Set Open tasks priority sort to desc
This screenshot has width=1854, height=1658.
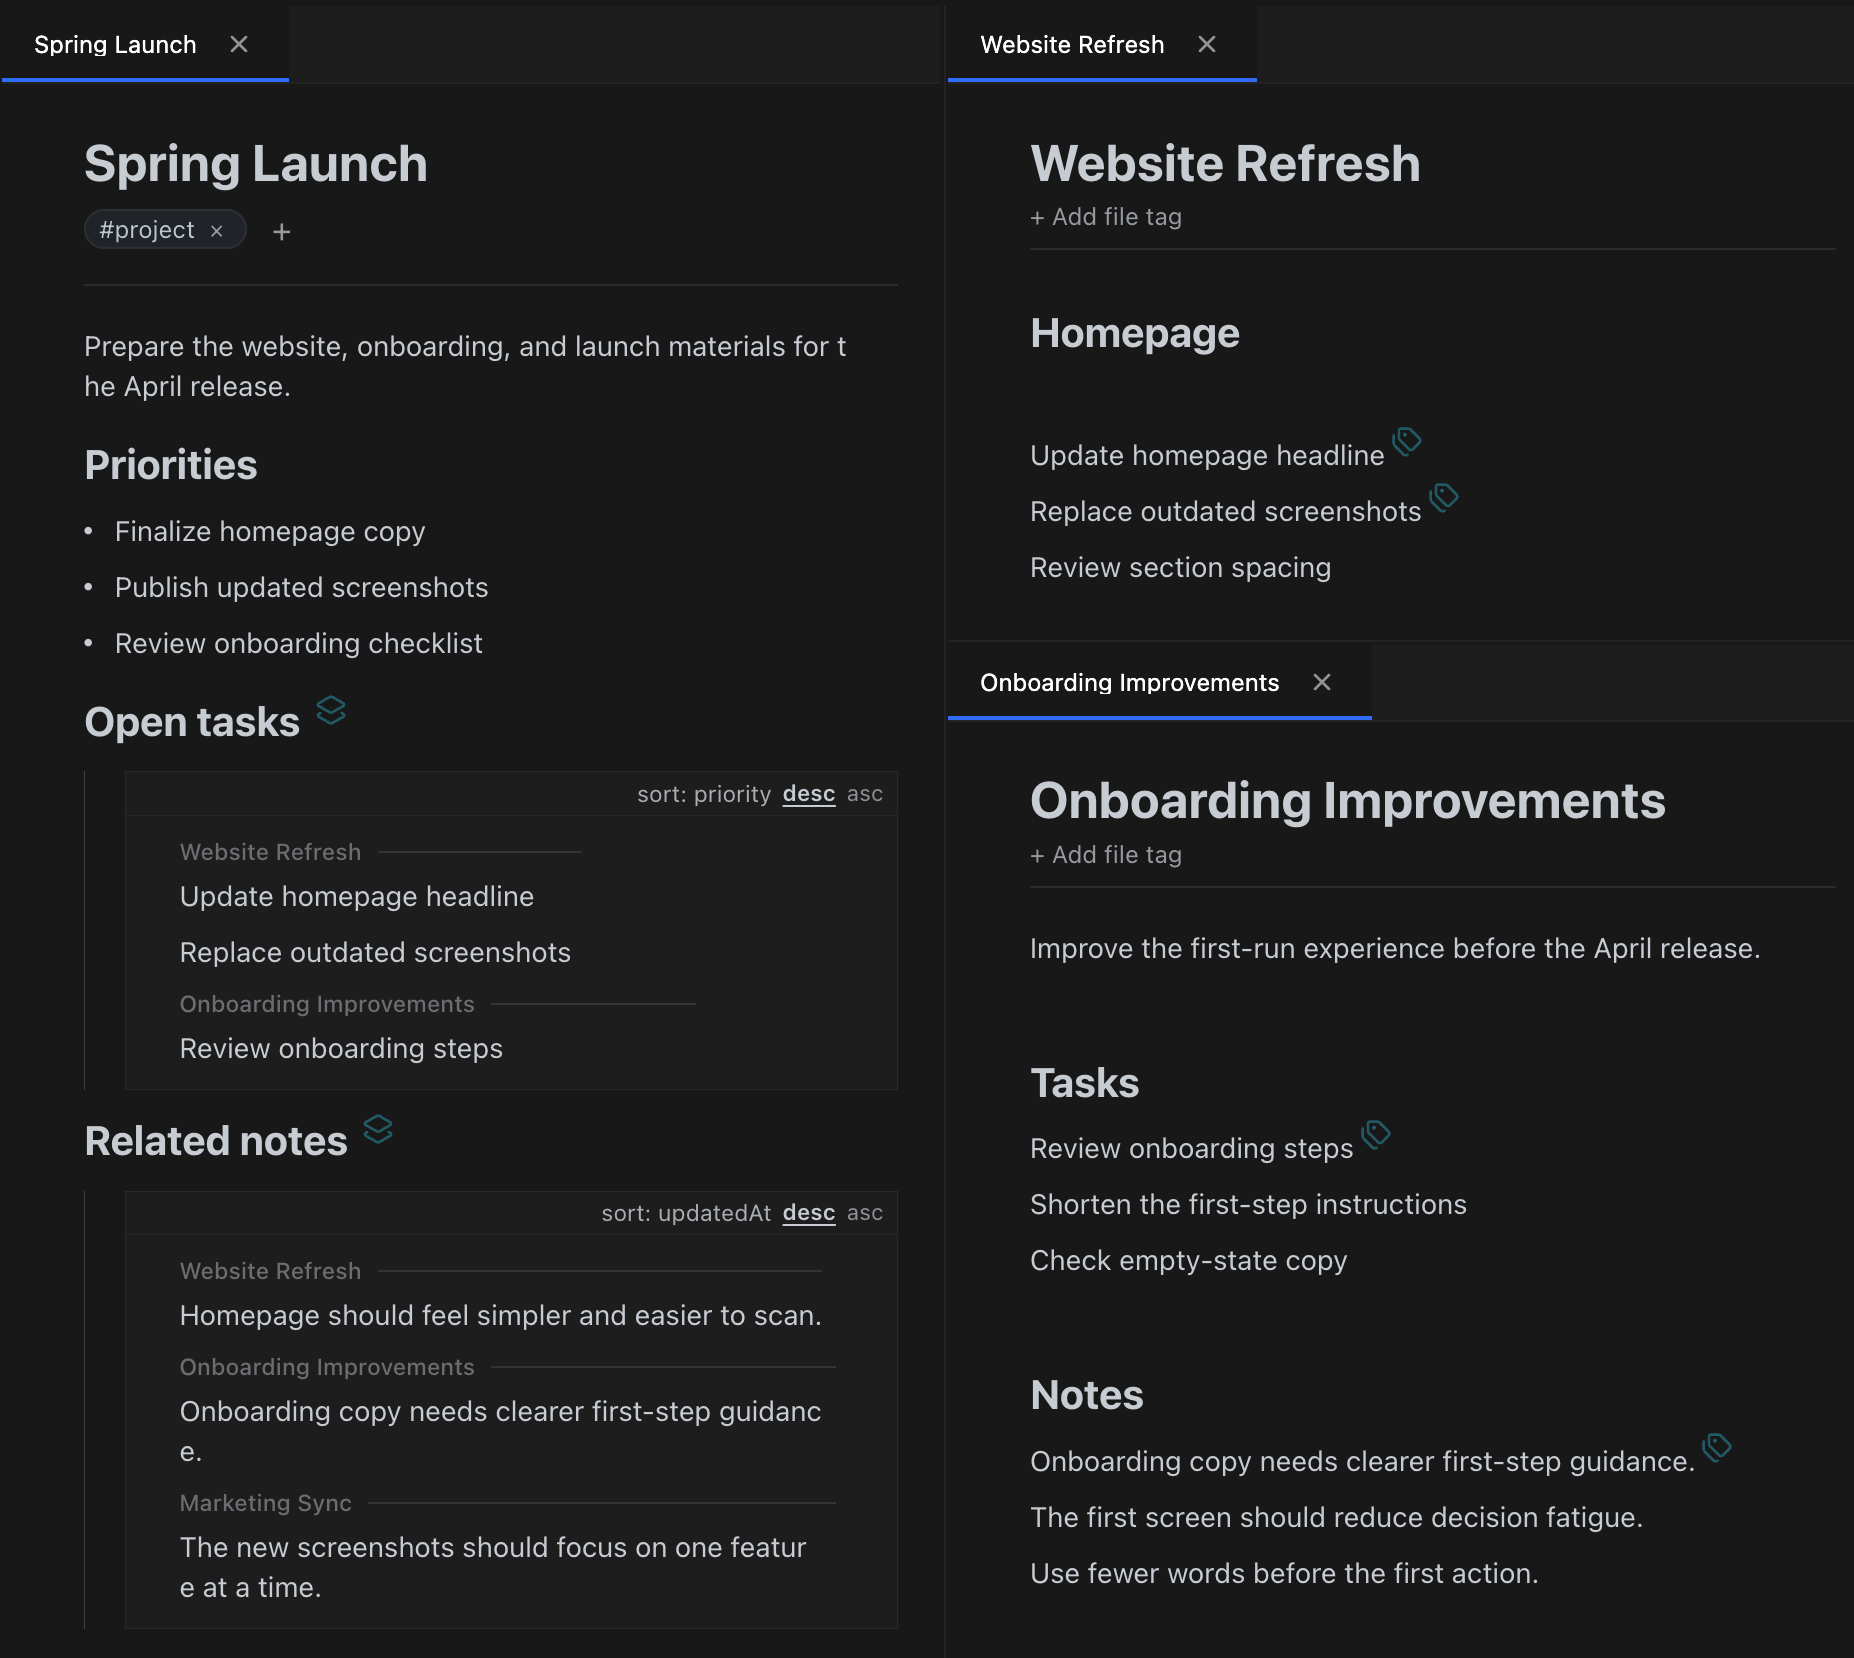808,794
